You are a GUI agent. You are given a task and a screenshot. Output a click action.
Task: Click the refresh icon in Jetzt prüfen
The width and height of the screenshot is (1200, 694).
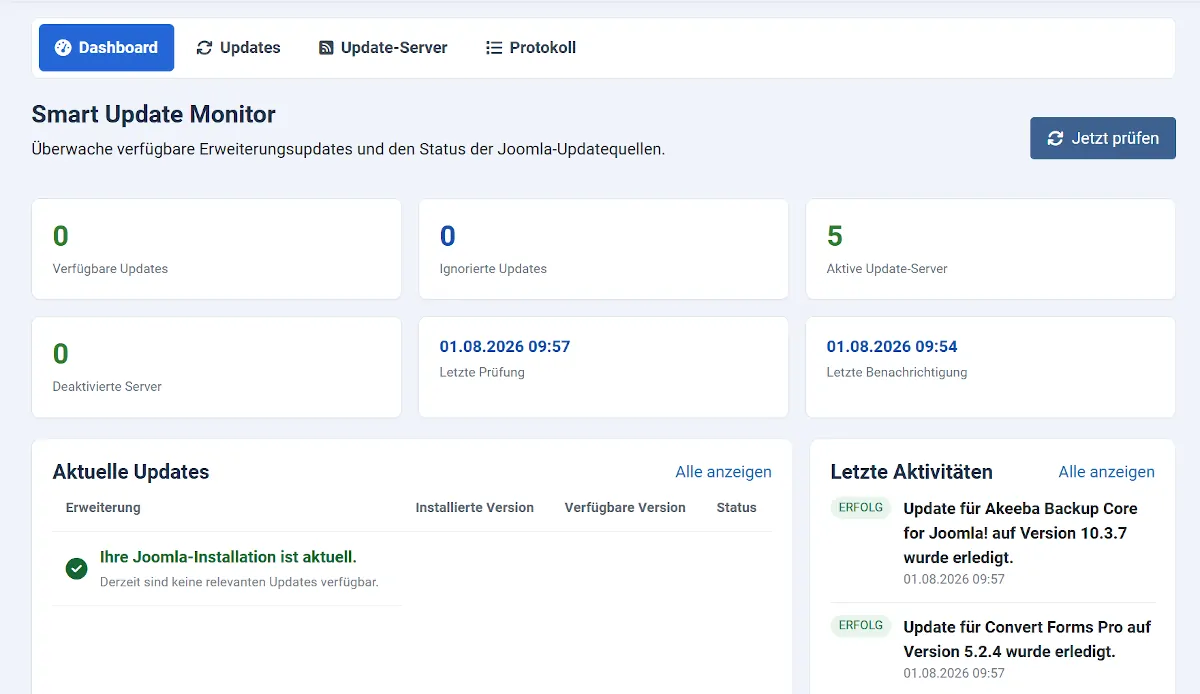click(1055, 138)
